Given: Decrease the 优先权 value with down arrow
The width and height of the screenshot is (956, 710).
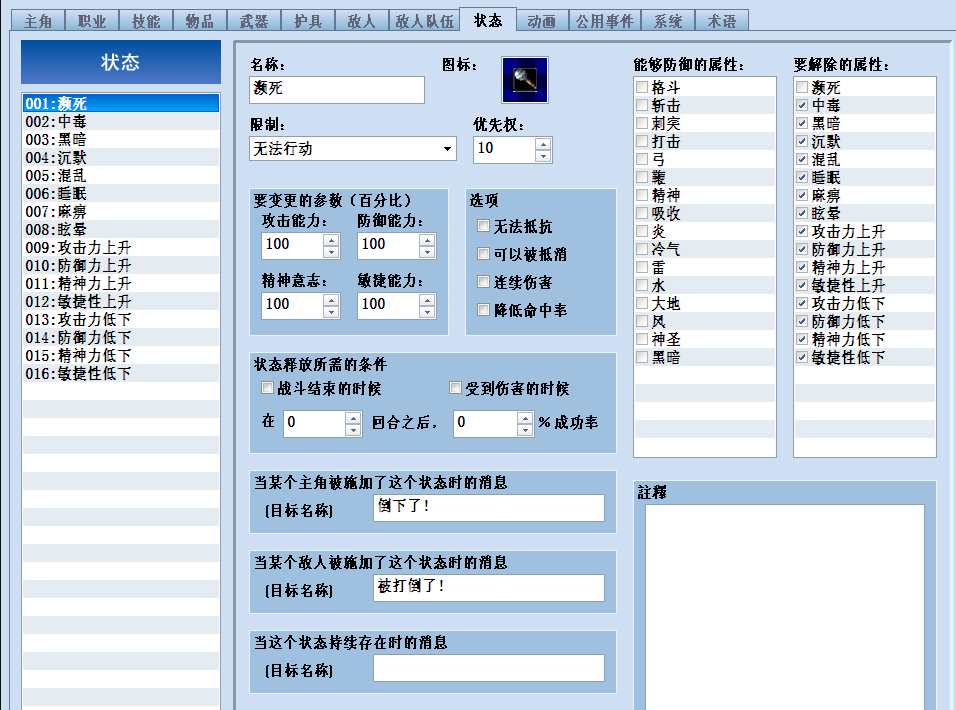Looking at the screenshot, I should coord(543,156).
